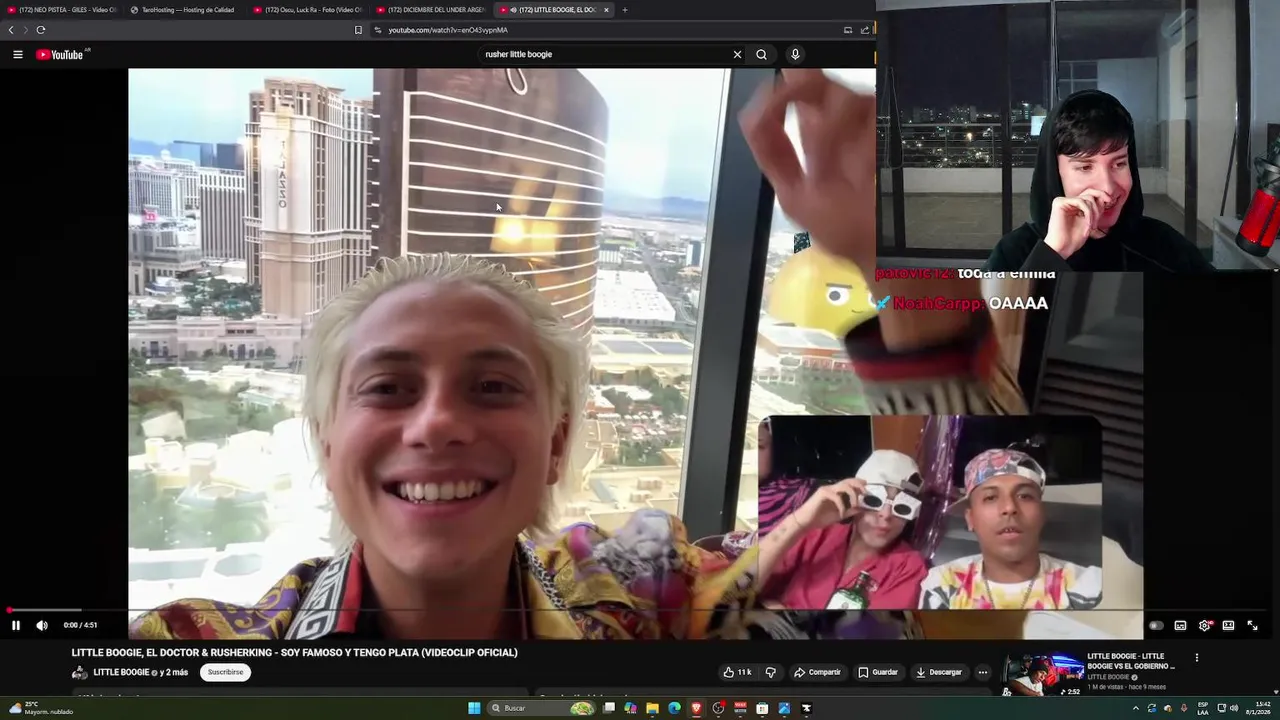Show hidden system tray icons
Screen dimensions: 1280x720
pyautogui.click(x=1135, y=708)
